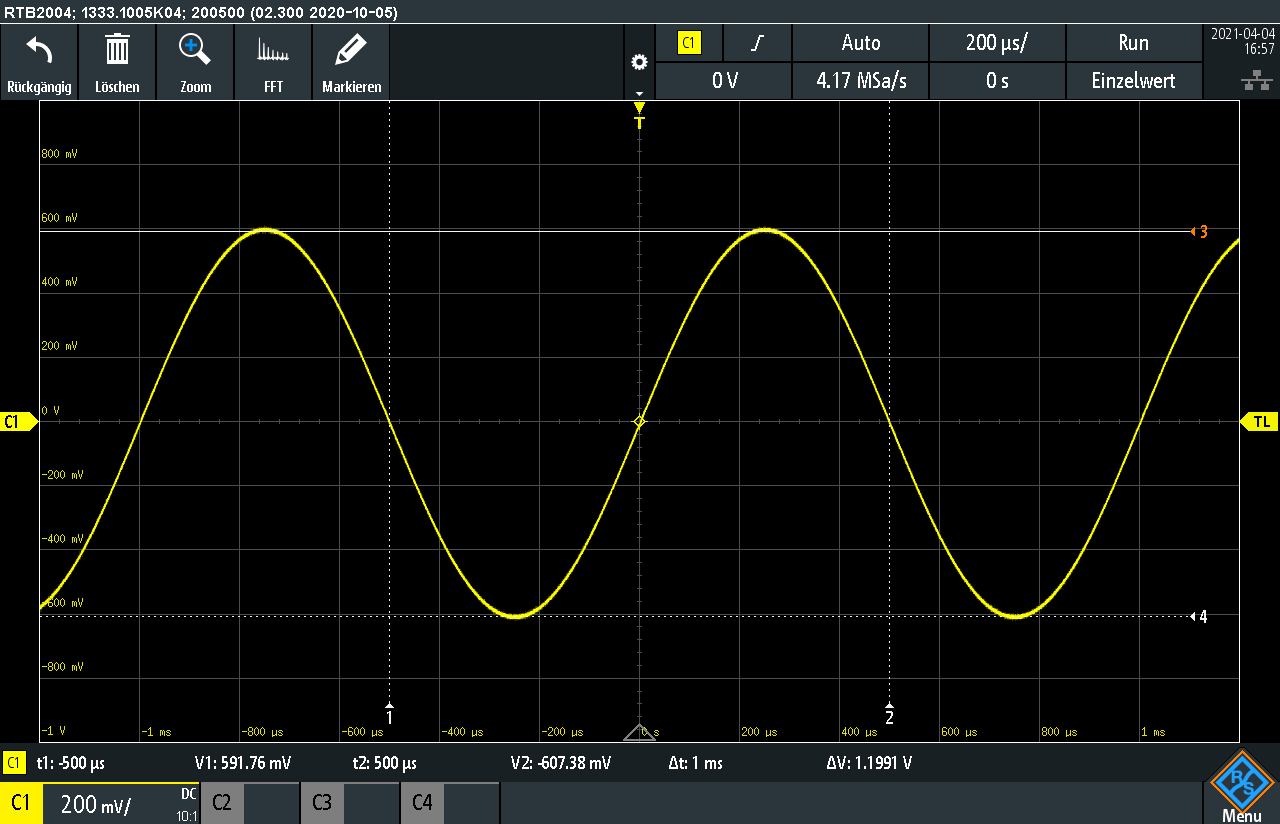The width and height of the screenshot is (1280, 824).
Task: Select the t2: 500 µs cursor readout
Action: tap(384, 763)
